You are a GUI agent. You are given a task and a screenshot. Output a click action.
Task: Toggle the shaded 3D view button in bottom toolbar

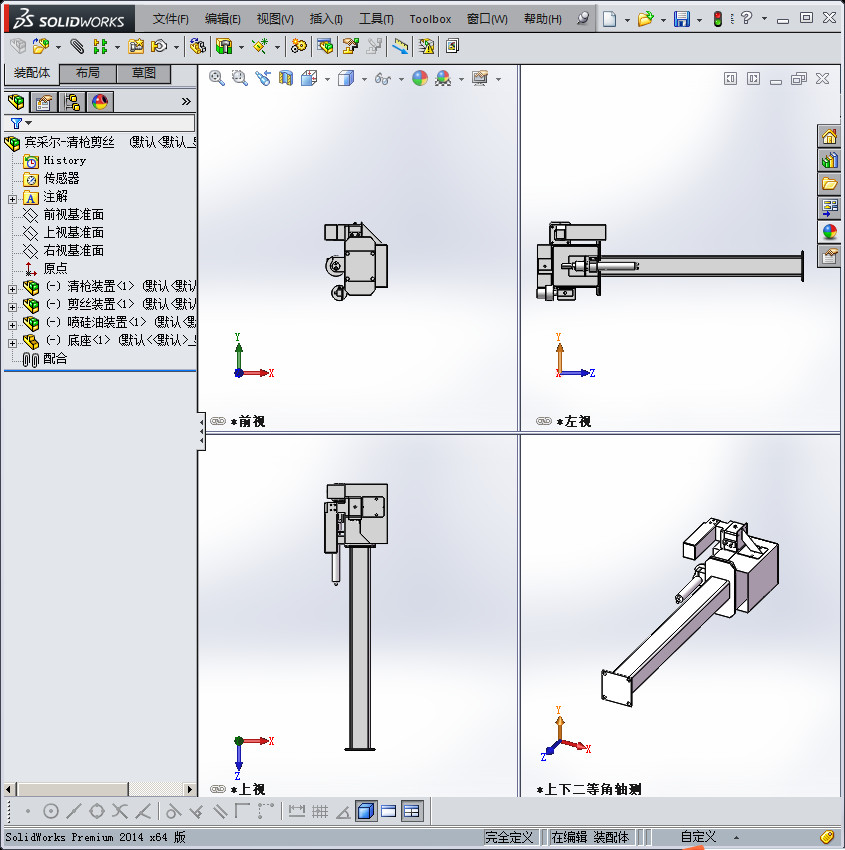pos(366,812)
